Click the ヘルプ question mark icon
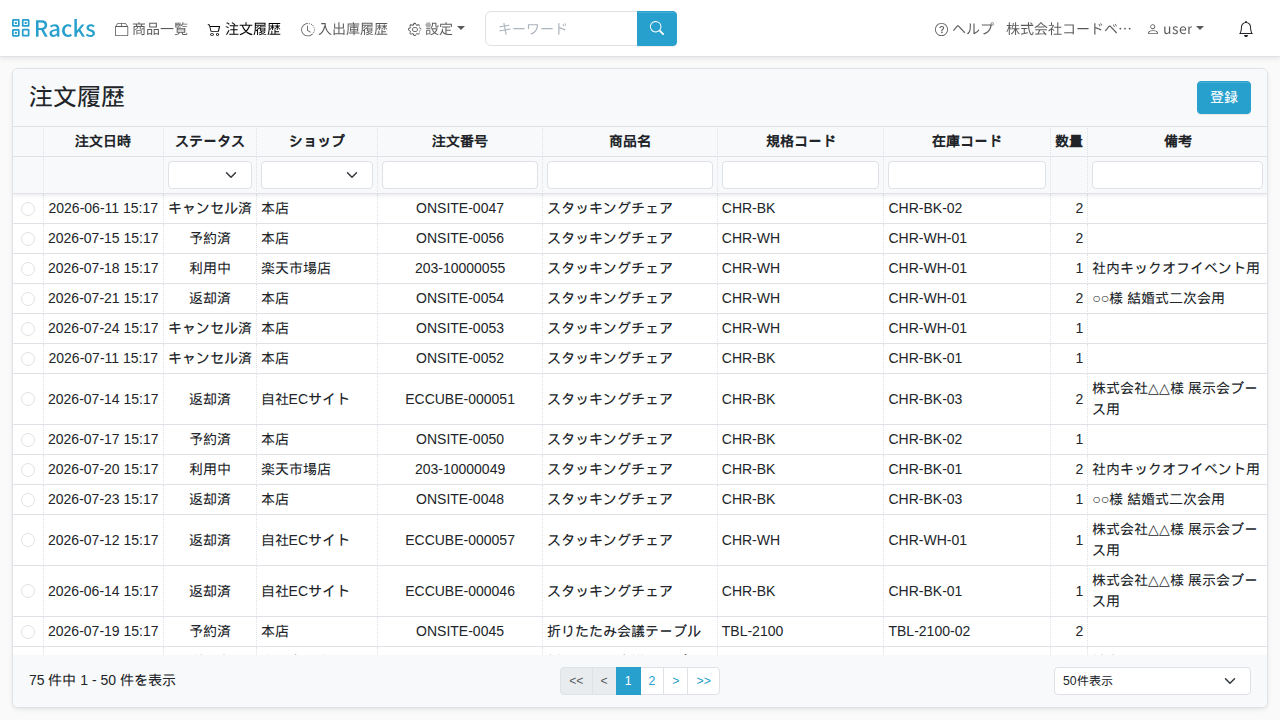The width and height of the screenshot is (1280, 720). tap(941, 30)
